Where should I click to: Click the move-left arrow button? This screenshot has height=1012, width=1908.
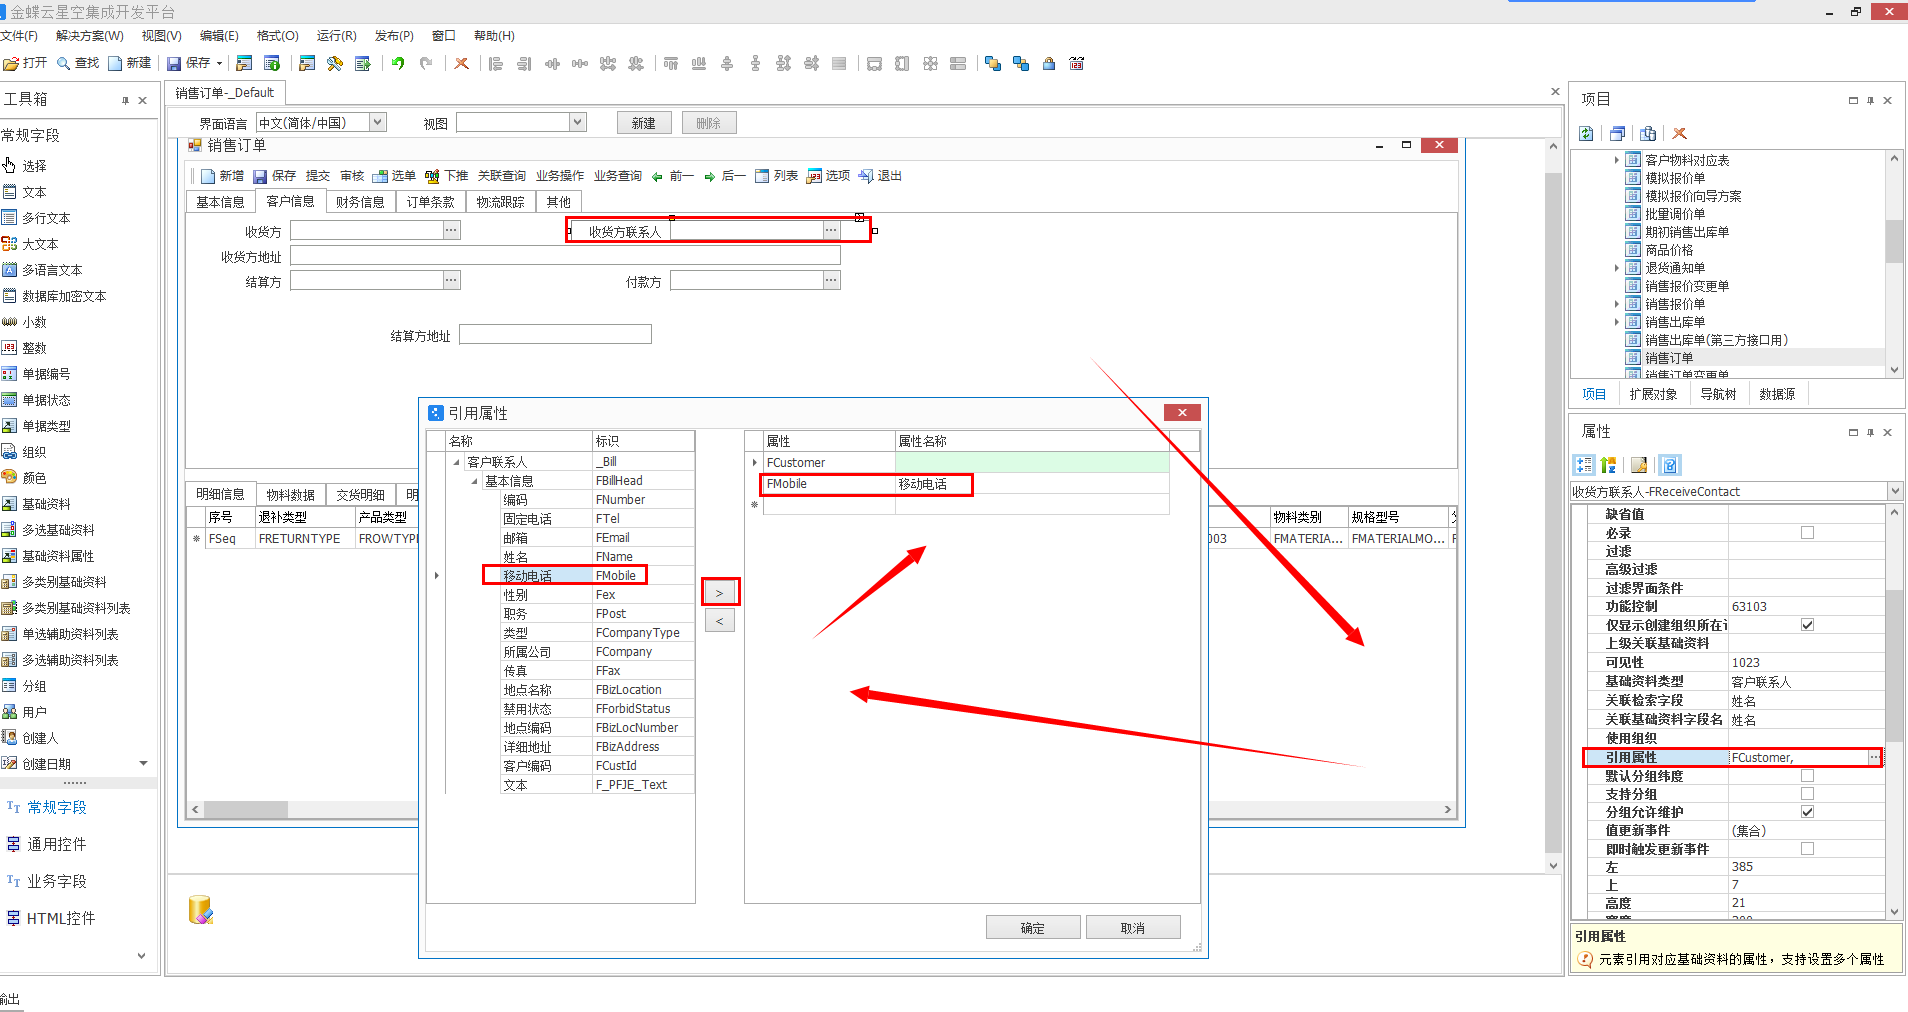(x=719, y=621)
